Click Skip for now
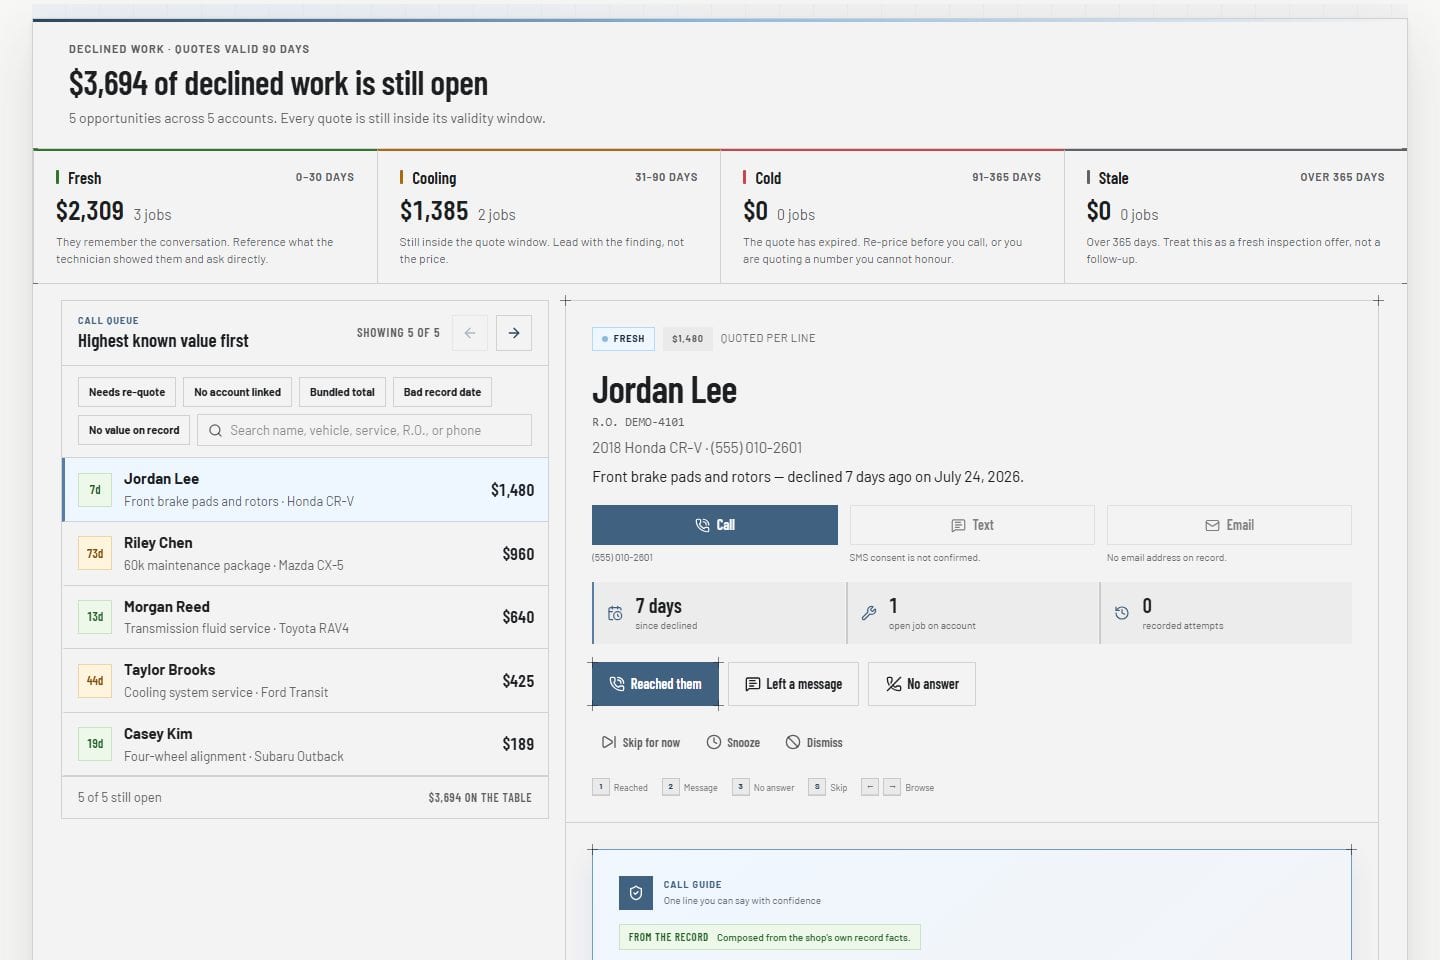Viewport: 1440px width, 960px height. 641,742
